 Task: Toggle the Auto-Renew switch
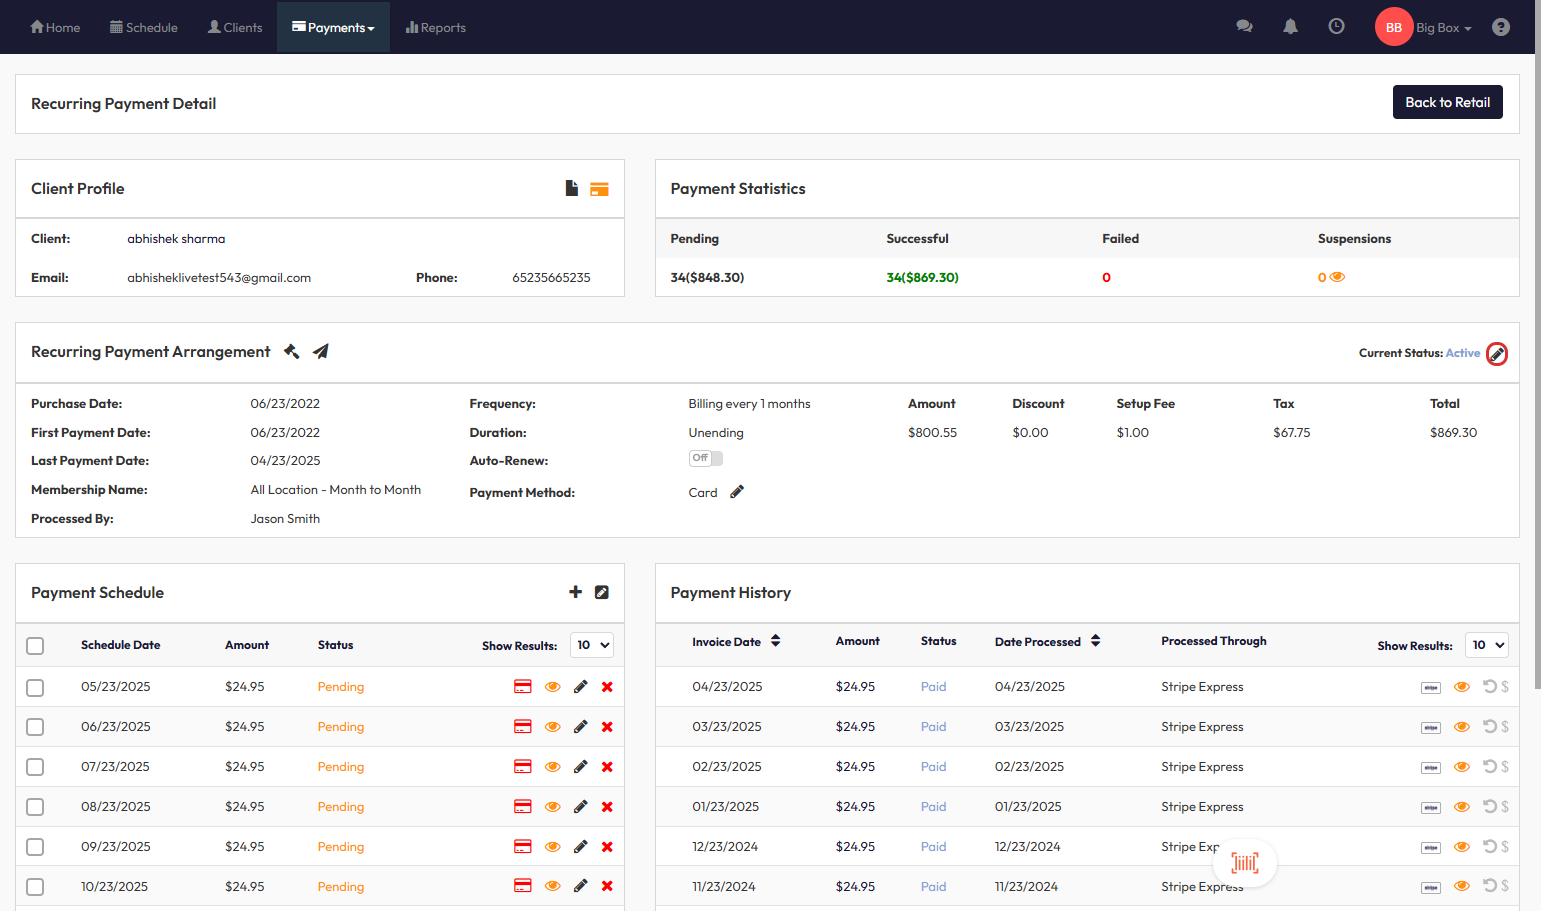click(x=705, y=458)
